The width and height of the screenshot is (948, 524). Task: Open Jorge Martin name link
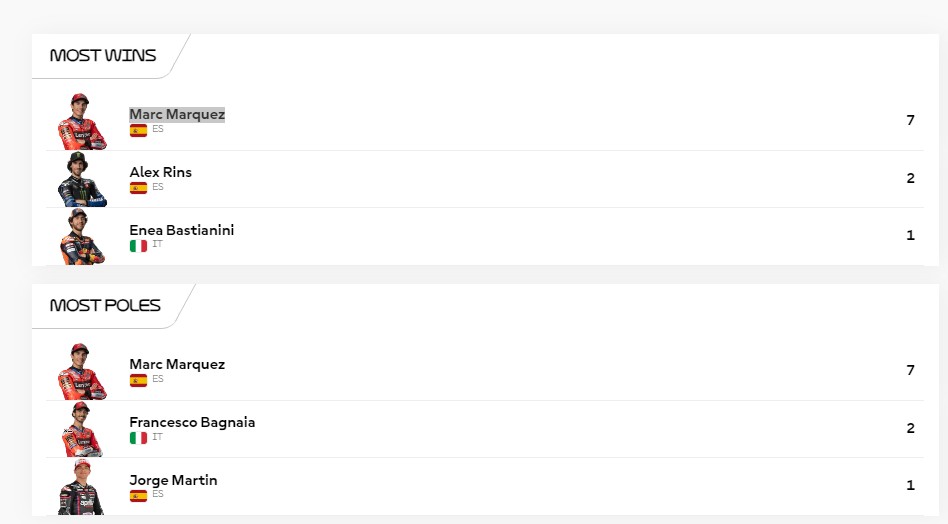coord(174,480)
